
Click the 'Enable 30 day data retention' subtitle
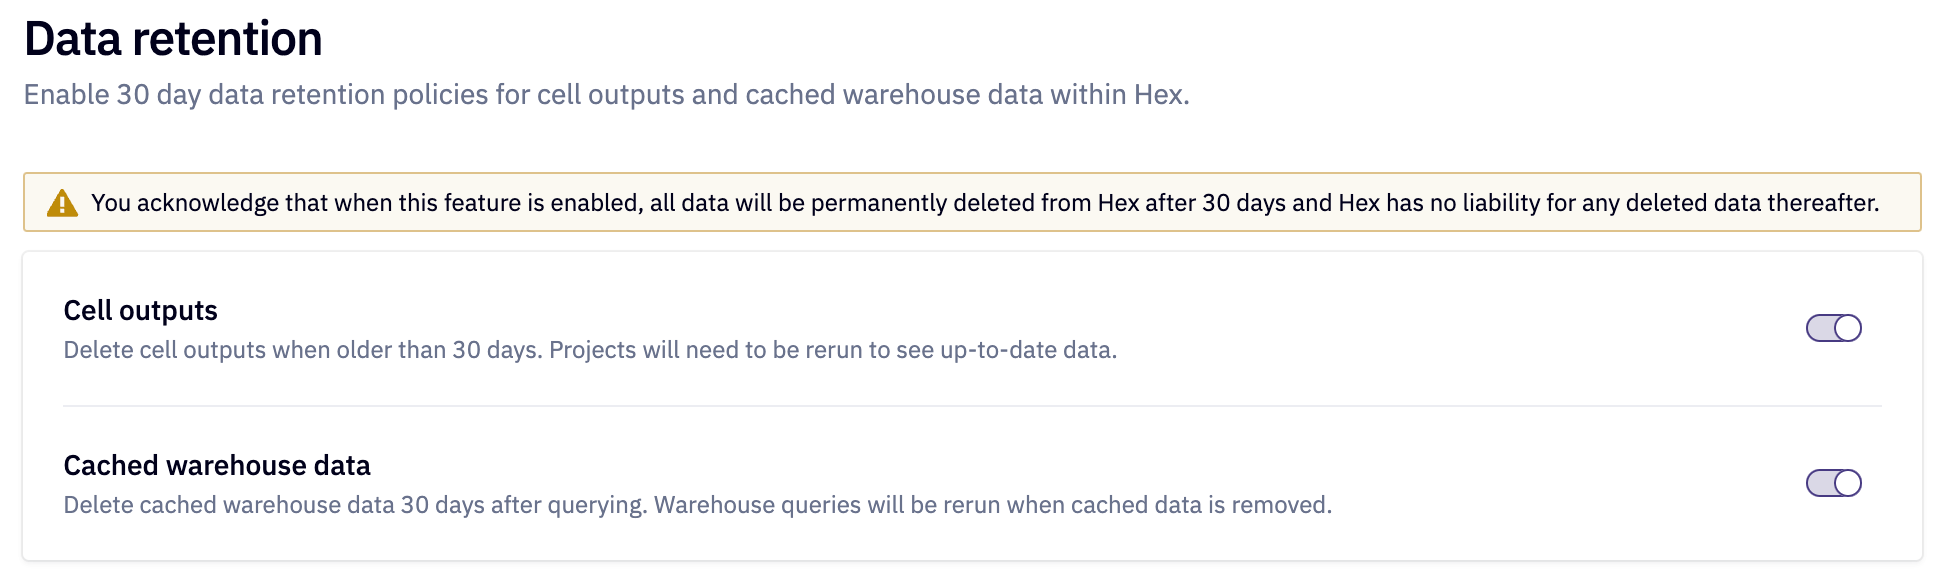[606, 95]
